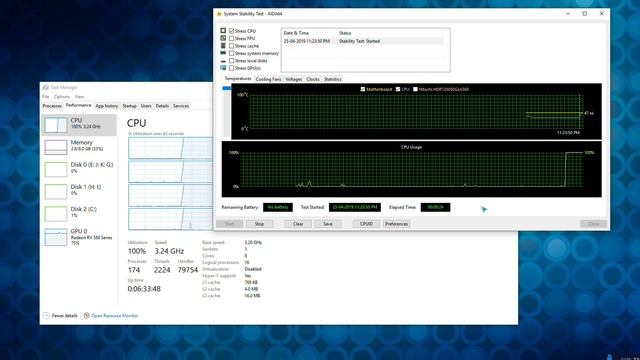Click the Clear button in AIDA64
The image size is (640, 360).
pyautogui.click(x=298, y=224)
